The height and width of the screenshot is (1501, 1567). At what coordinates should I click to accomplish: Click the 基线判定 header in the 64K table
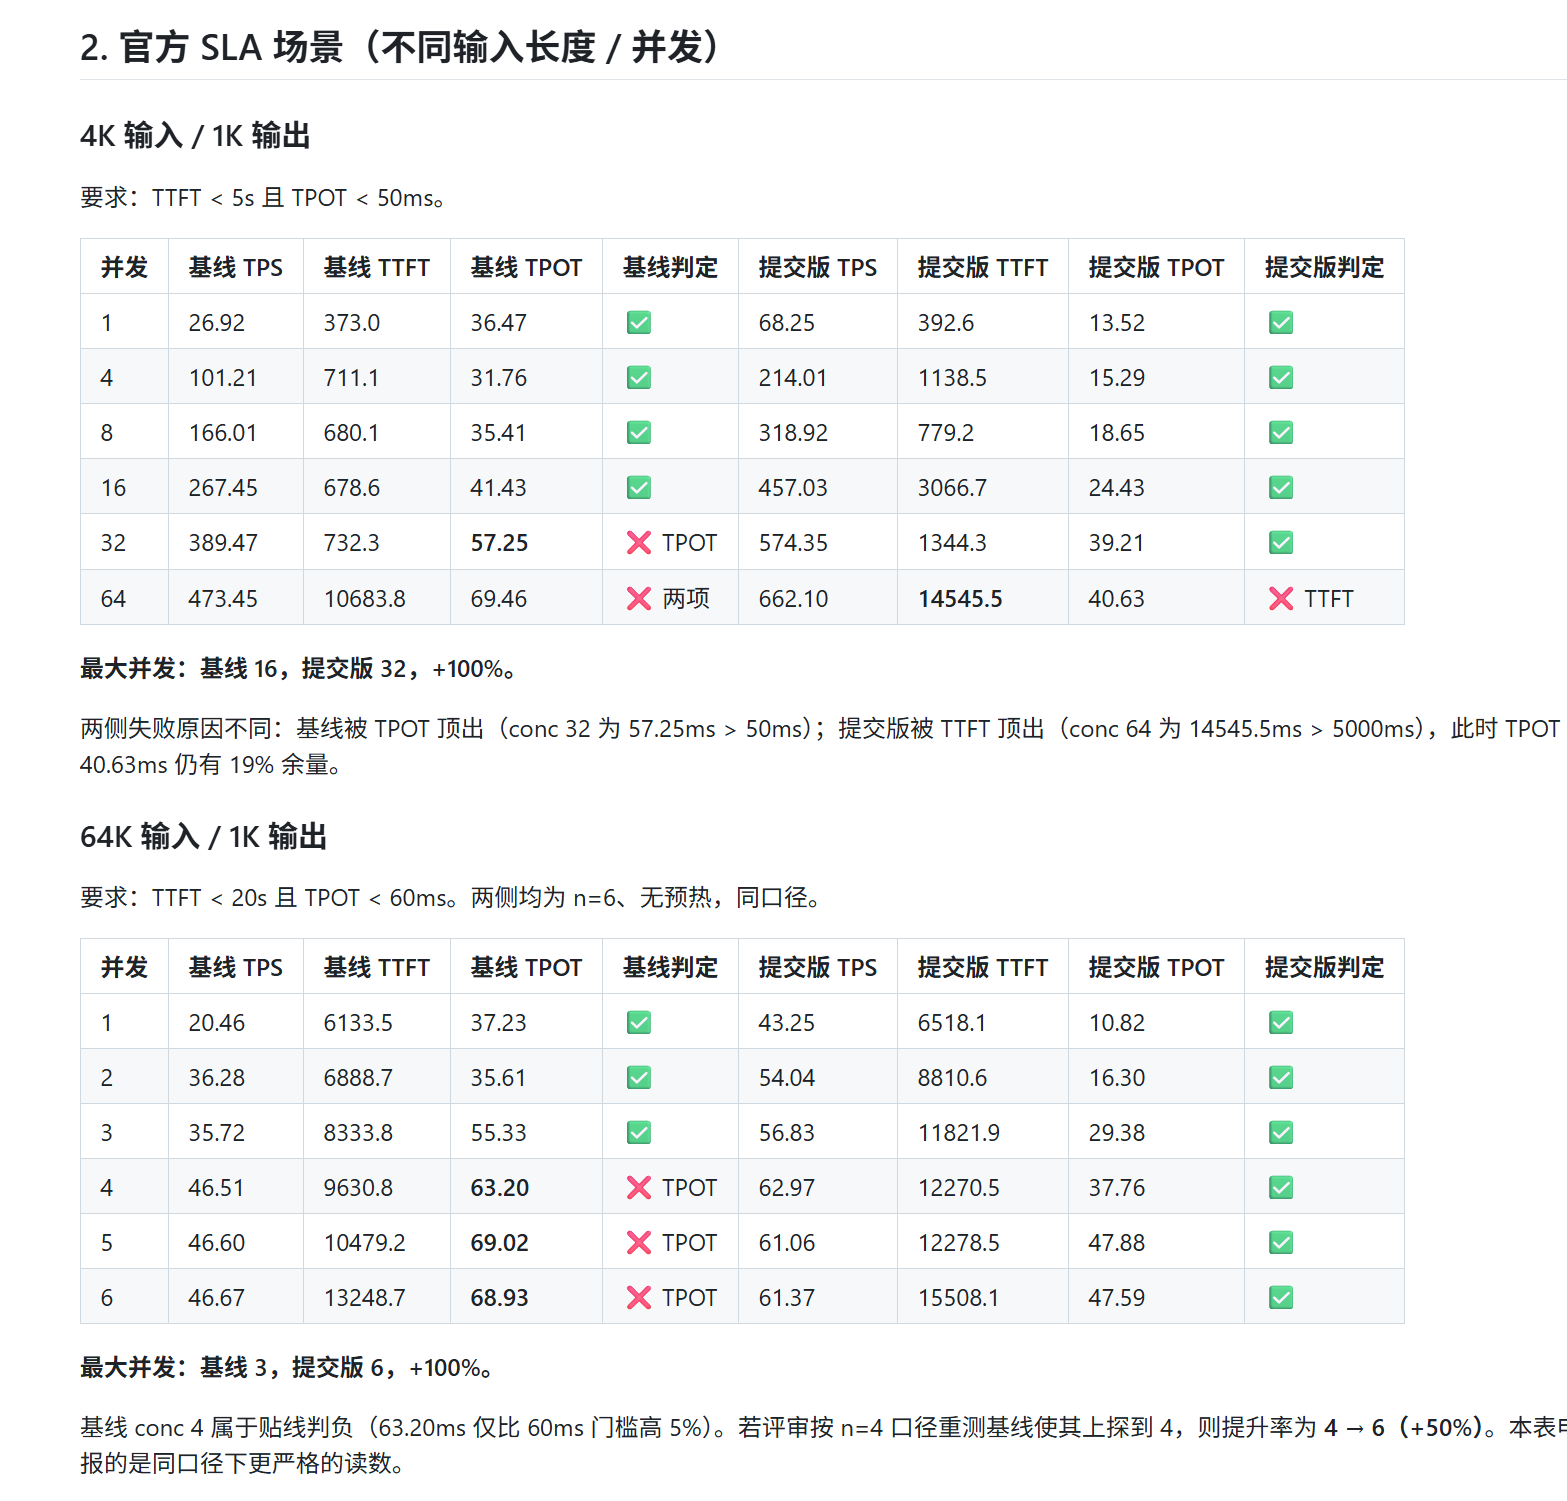(670, 967)
